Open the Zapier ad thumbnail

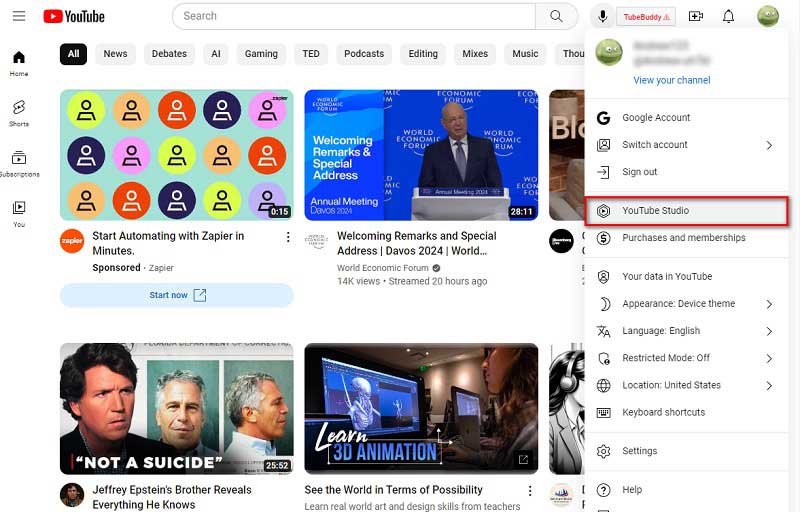coord(177,155)
